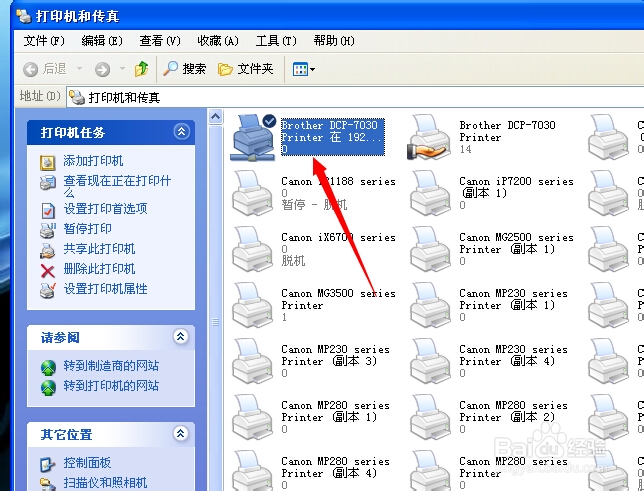Select the Canon iP7200 series (副本 1) icon
This screenshot has height=491, width=644.
(x=430, y=193)
